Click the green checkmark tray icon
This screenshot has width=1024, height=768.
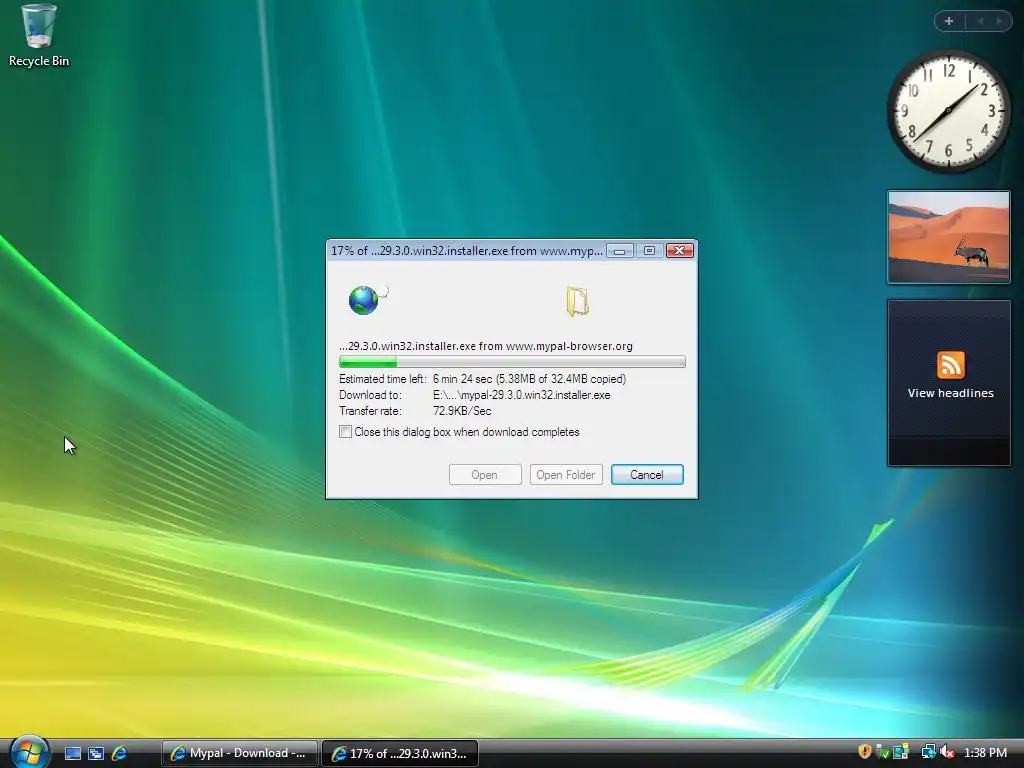tap(882, 752)
